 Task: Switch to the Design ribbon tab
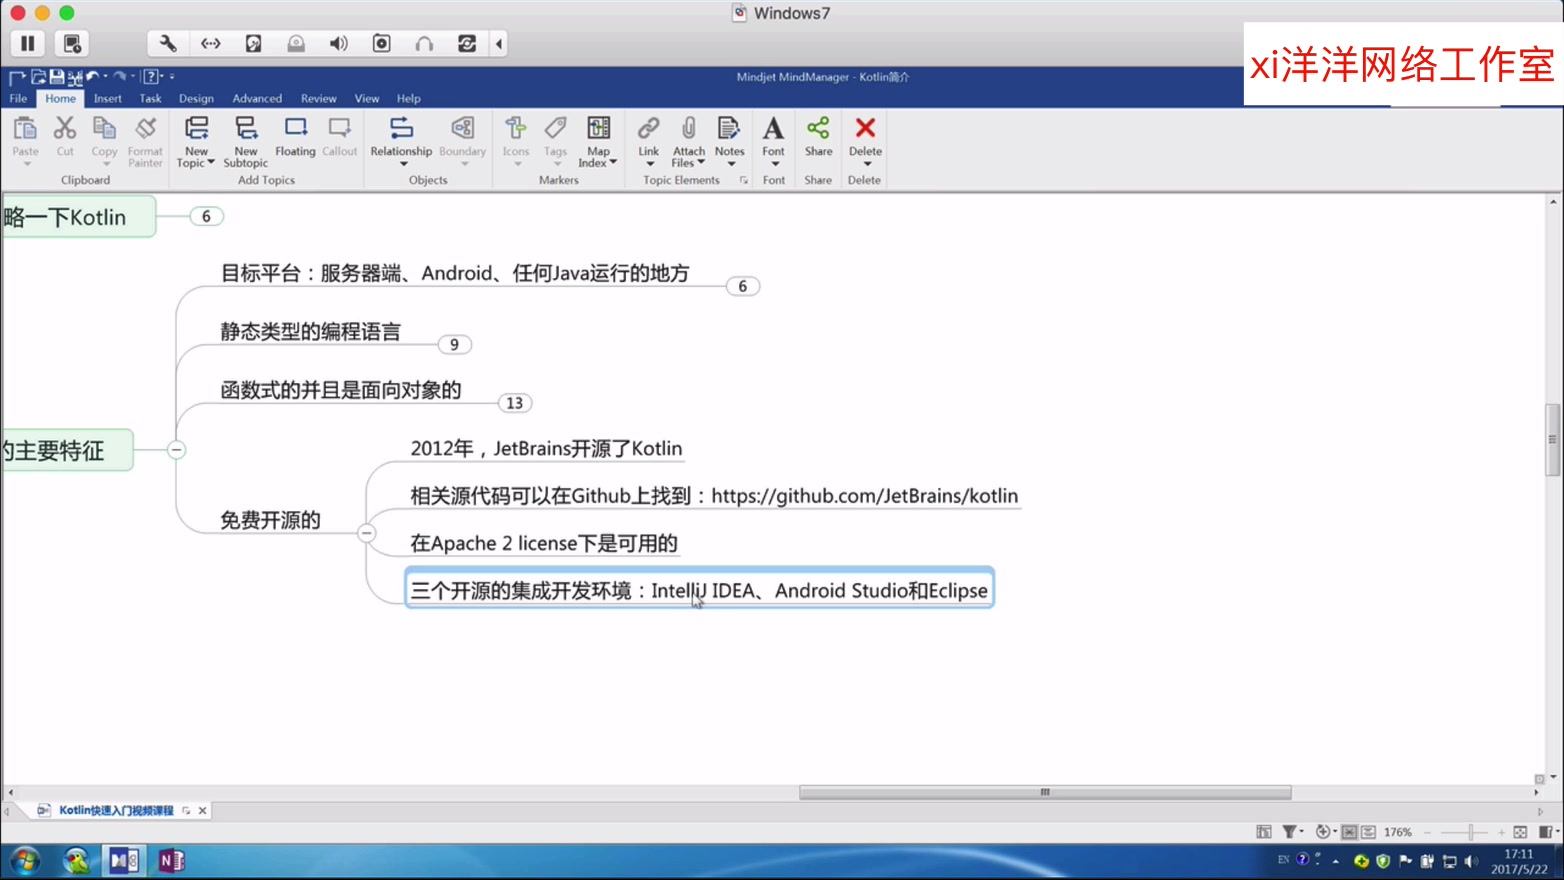click(196, 98)
